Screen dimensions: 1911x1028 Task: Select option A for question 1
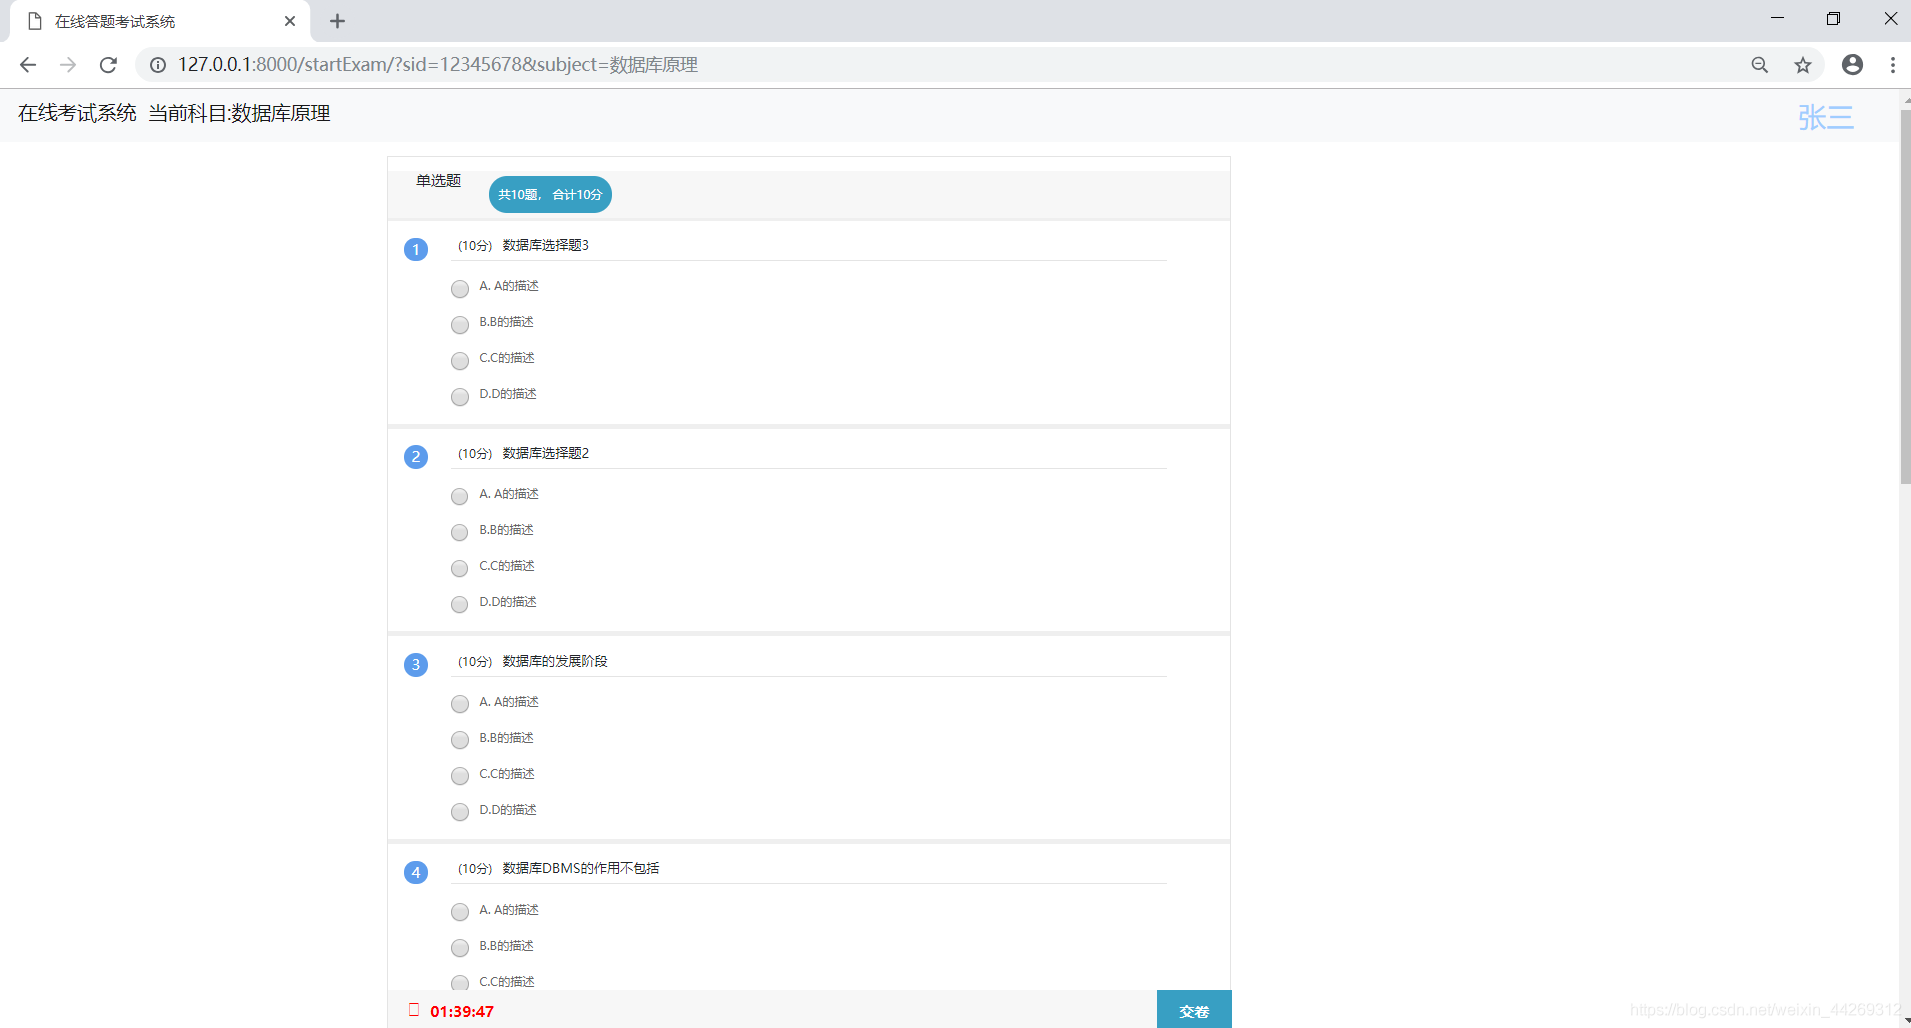459,289
